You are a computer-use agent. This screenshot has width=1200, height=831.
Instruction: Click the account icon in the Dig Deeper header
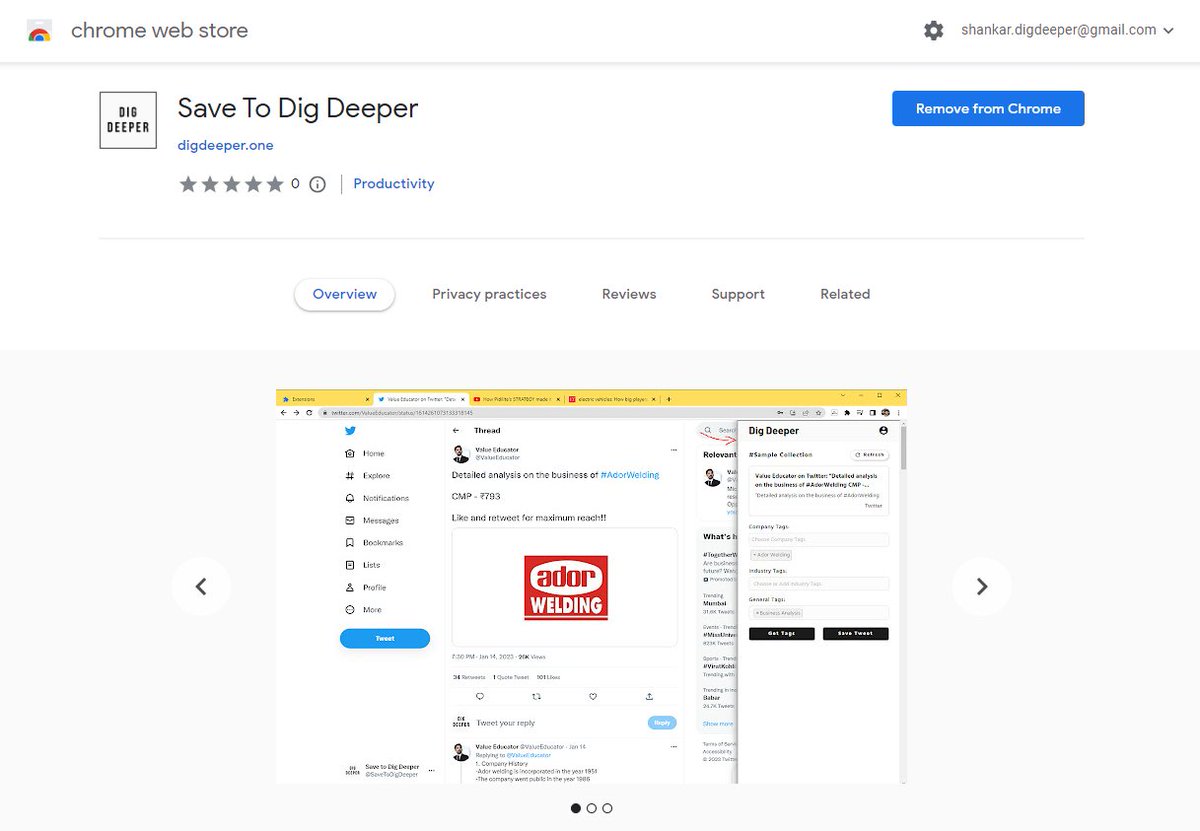[x=883, y=431]
